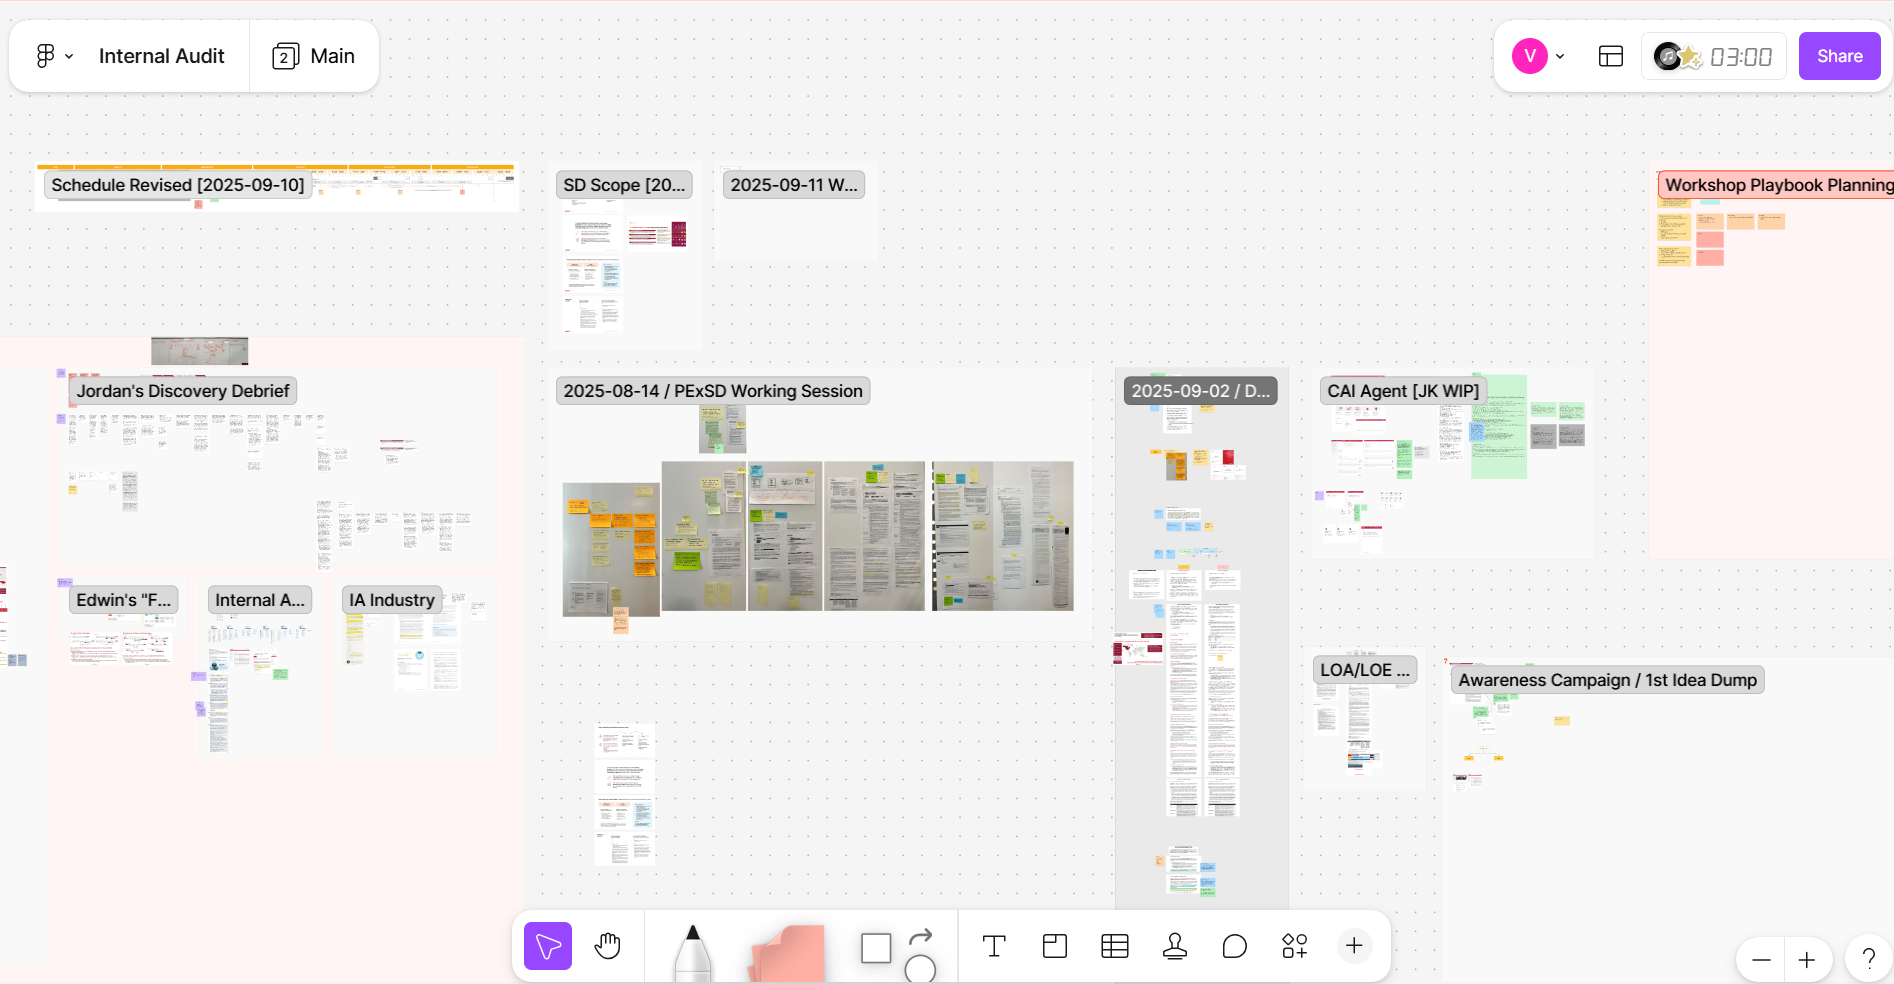Select the Move/Select arrow tool
The height and width of the screenshot is (984, 1894).
pos(547,946)
